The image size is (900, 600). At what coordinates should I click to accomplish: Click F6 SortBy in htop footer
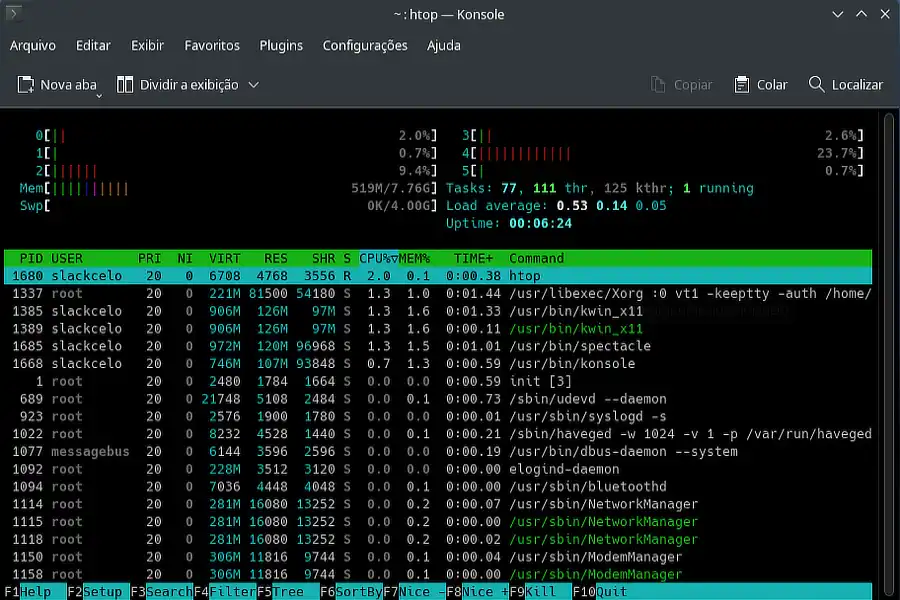pyautogui.click(x=351, y=591)
